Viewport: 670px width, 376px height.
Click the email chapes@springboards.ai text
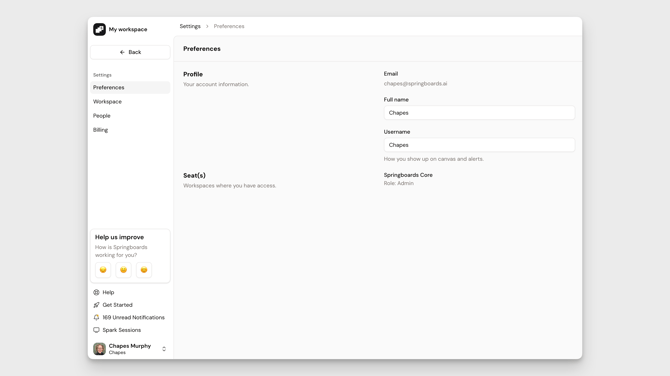click(x=415, y=84)
